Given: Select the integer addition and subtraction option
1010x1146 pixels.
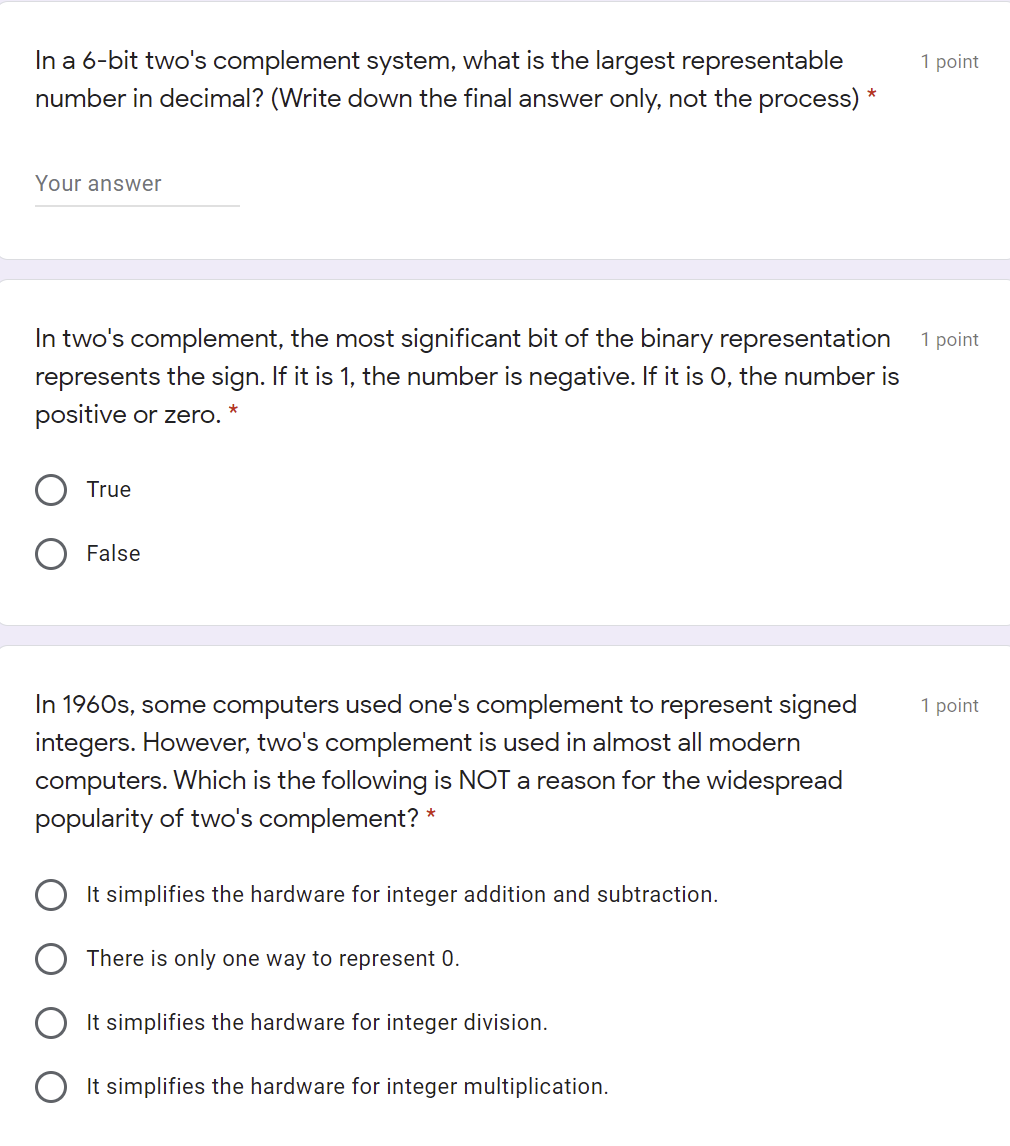Looking at the screenshot, I should (x=51, y=895).
